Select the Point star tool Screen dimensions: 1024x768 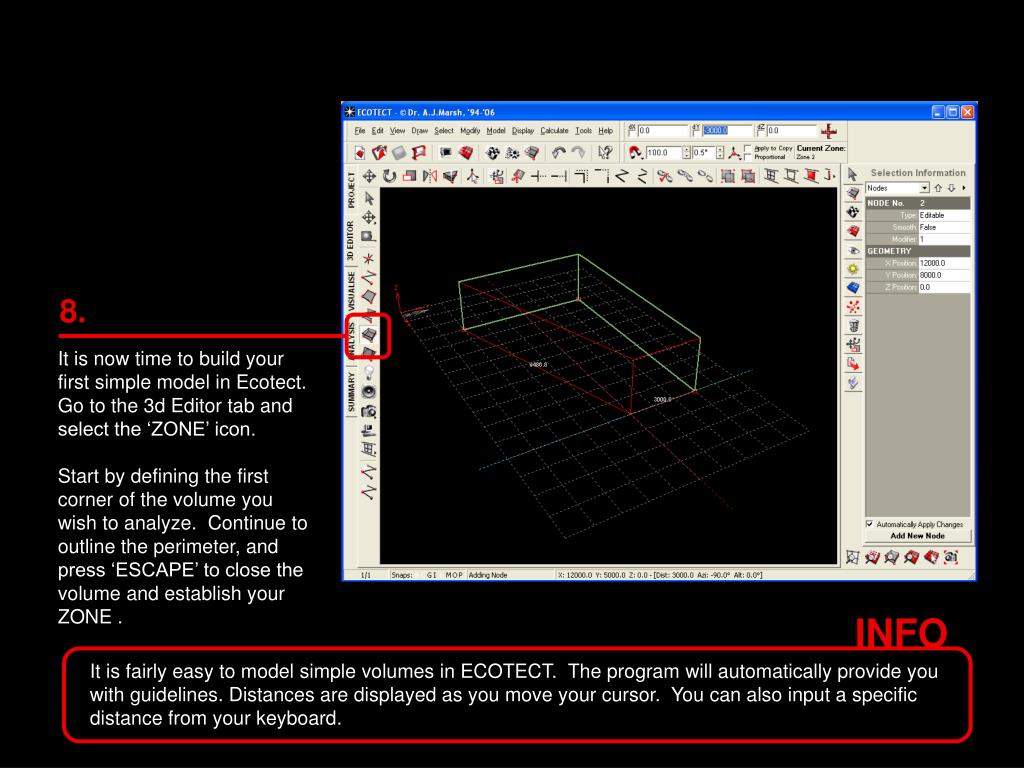369,259
